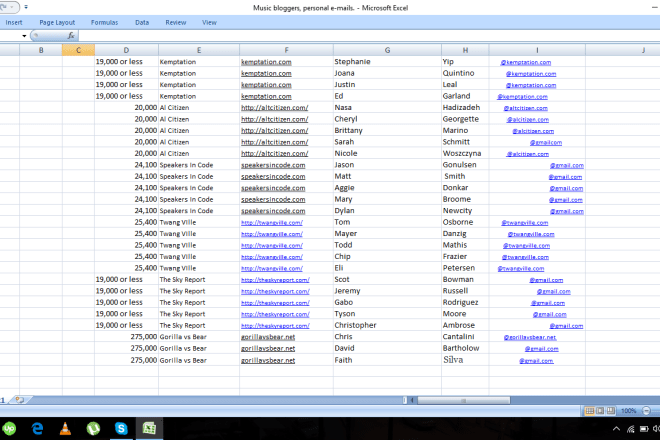
Task: Select '19,000 or less' cell in Justin row
Action: [x=126, y=84]
